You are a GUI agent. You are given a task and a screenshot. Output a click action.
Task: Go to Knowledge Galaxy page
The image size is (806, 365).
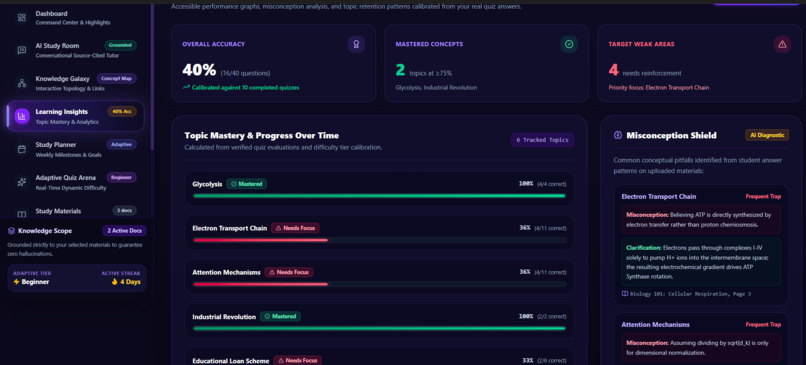point(76,83)
